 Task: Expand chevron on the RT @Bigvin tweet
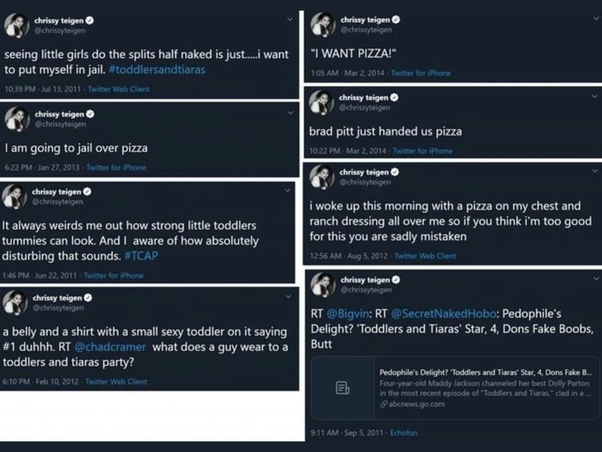coord(596,278)
